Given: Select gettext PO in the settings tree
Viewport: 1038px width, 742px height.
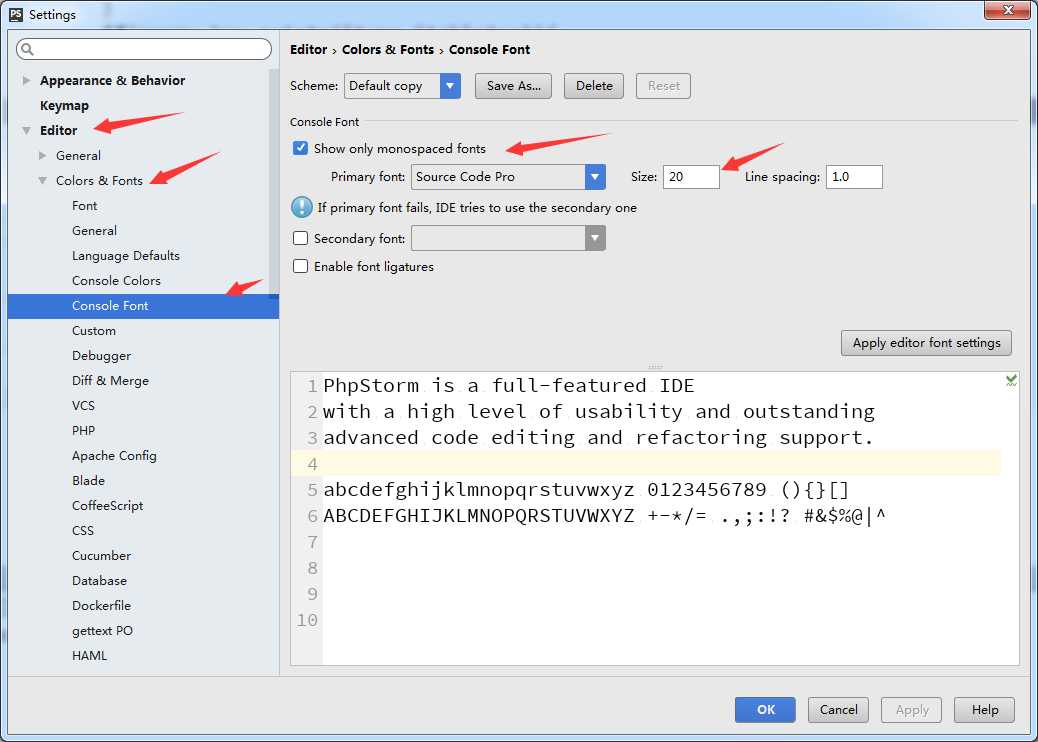Looking at the screenshot, I should [103, 631].
